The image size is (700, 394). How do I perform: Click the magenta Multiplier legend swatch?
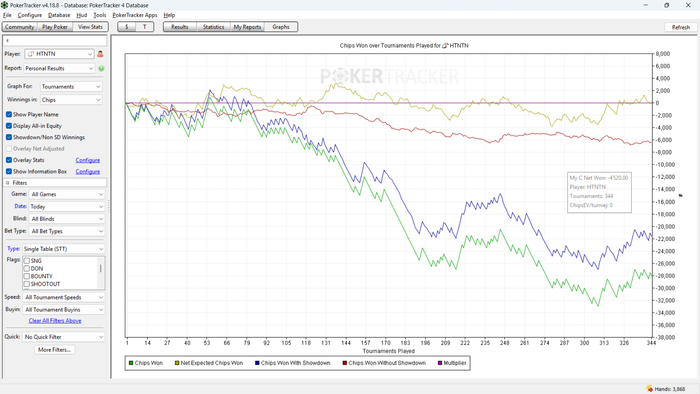(x=440, y=363)
